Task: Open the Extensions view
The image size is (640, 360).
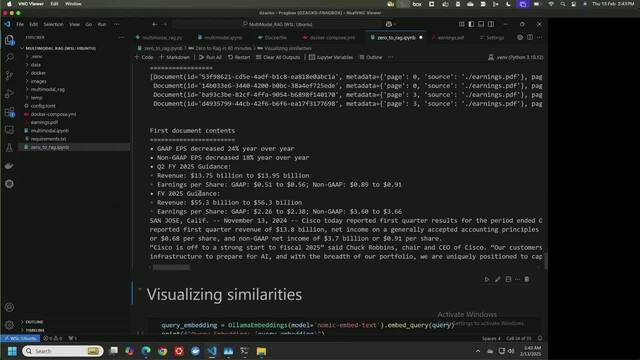Action: [9, 112]
